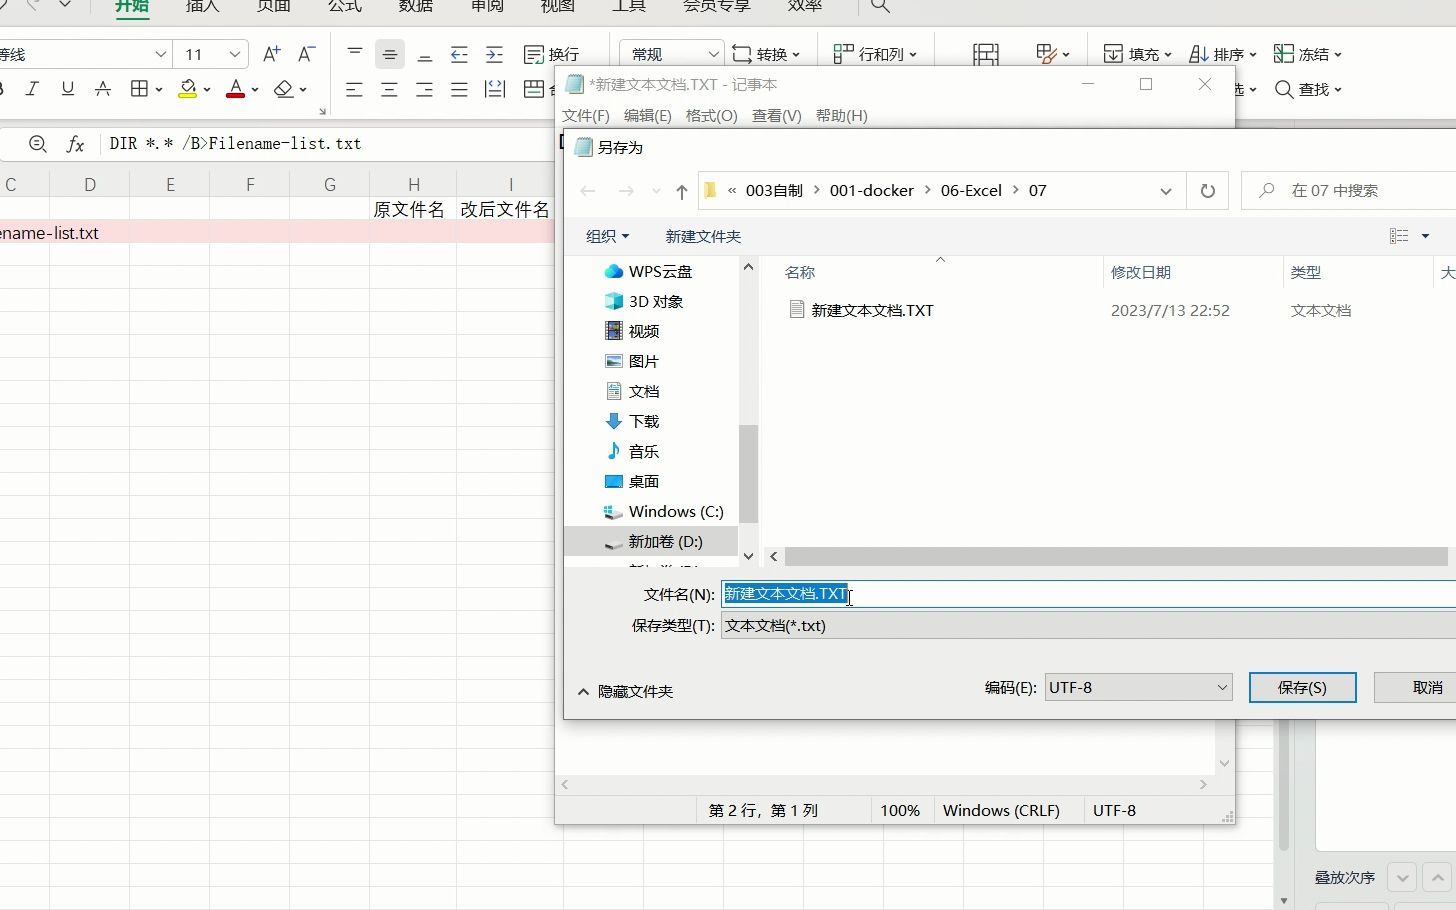Align cell content to bottom
Image resolution: width=1456 pixels, height=910 pixels.
pos(425,54)
